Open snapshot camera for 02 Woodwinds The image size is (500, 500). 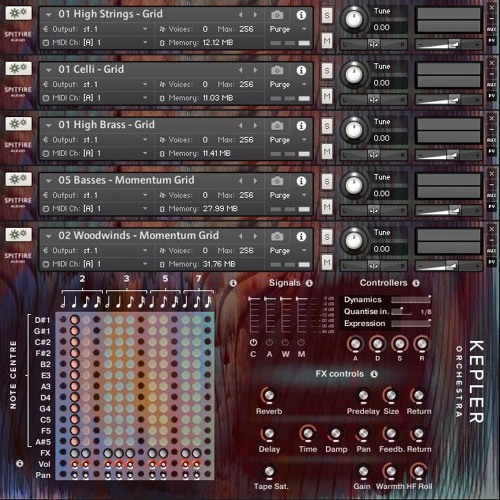[x=277, y=236]
